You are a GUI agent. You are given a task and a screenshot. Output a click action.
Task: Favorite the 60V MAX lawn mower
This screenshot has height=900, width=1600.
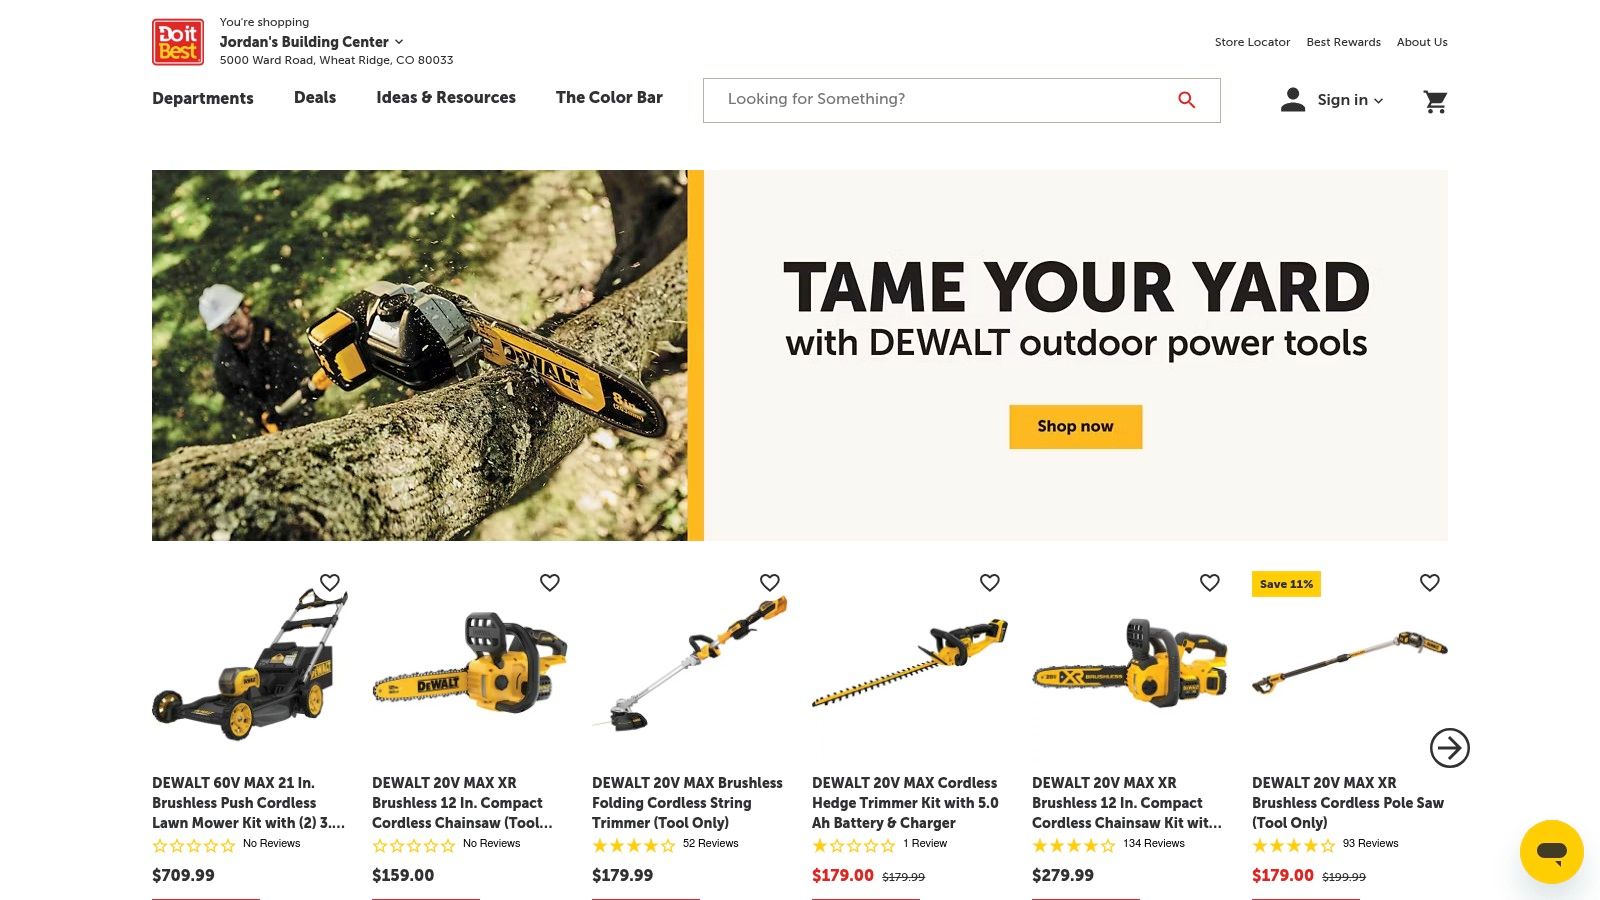(330, 582)
